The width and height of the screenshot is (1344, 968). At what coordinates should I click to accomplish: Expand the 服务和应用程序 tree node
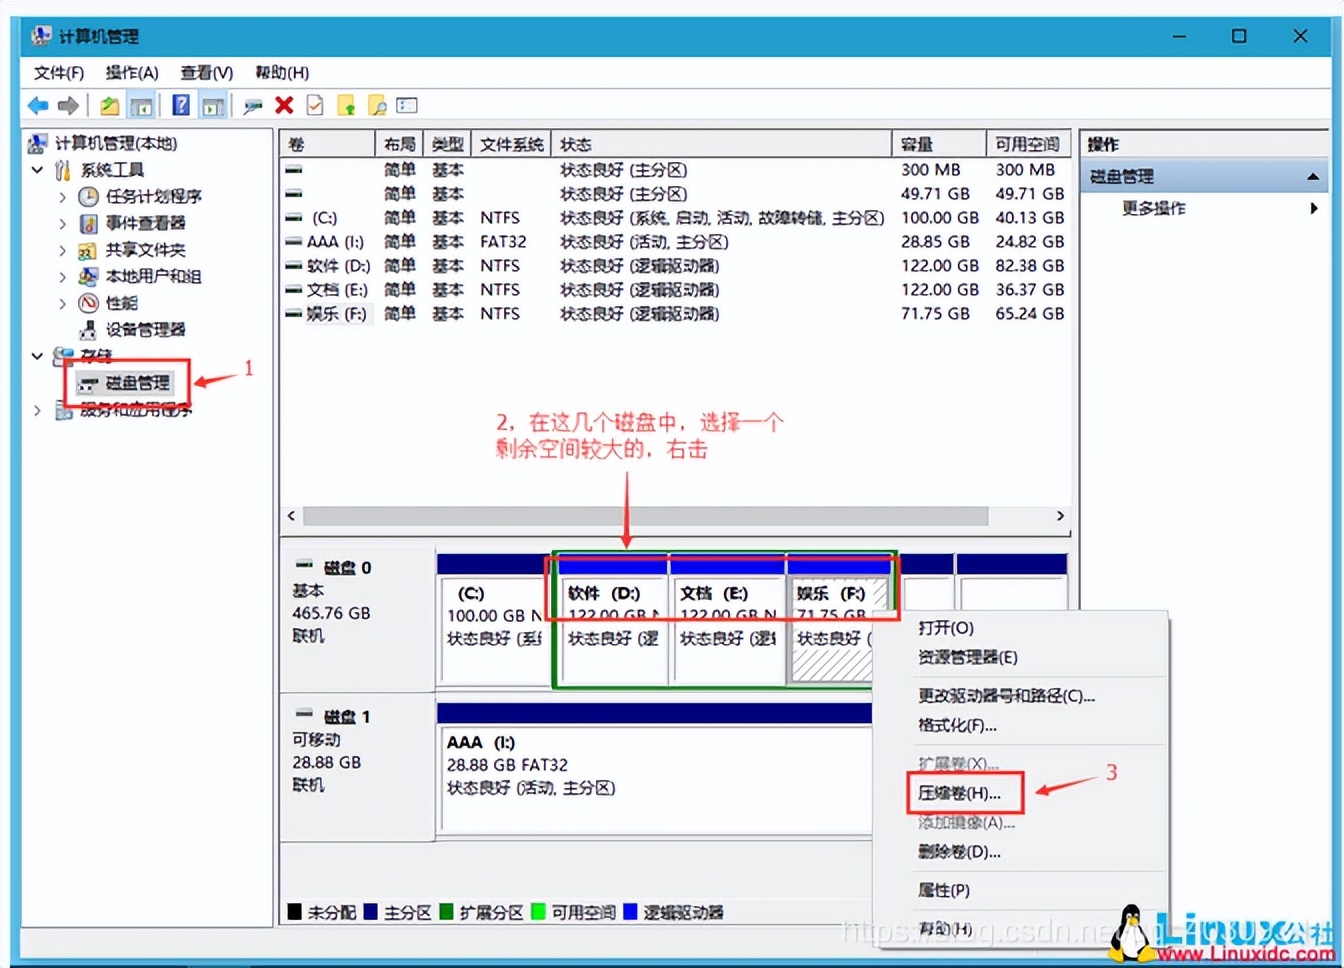37,409
